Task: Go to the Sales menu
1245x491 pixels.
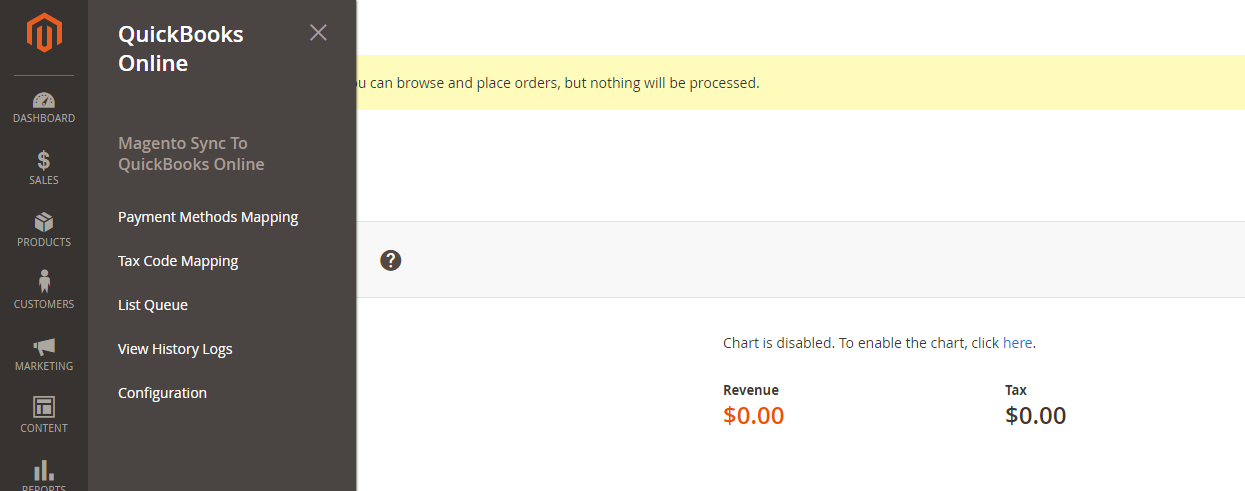Action: click(x=44, y=168)
